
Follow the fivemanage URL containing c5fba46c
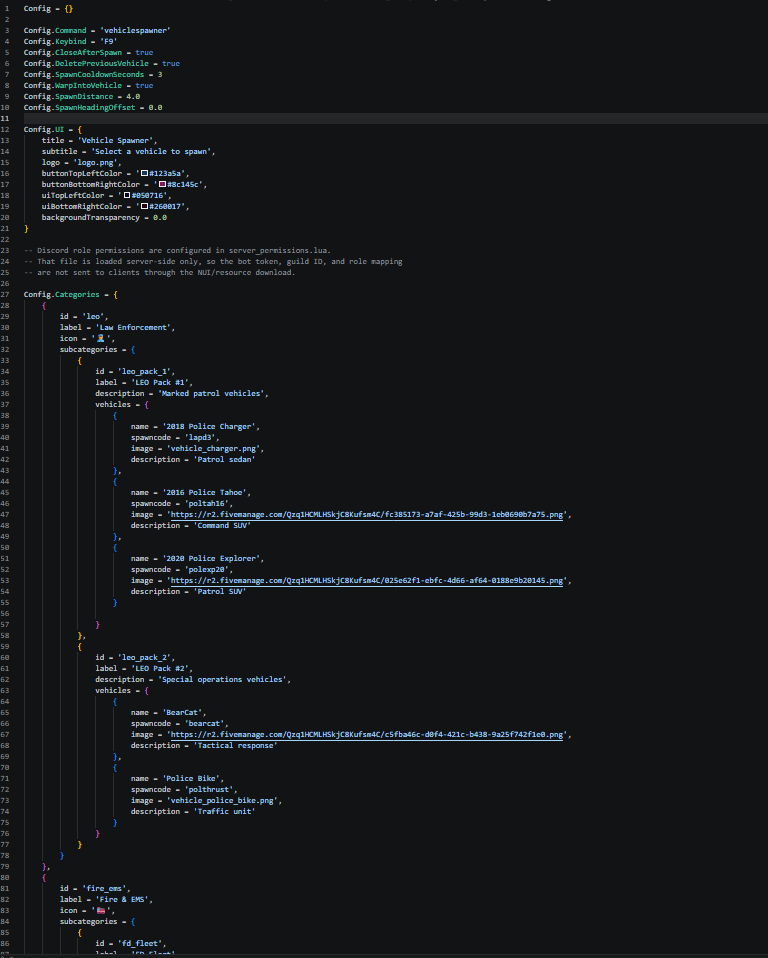click(x=367, y=734)
